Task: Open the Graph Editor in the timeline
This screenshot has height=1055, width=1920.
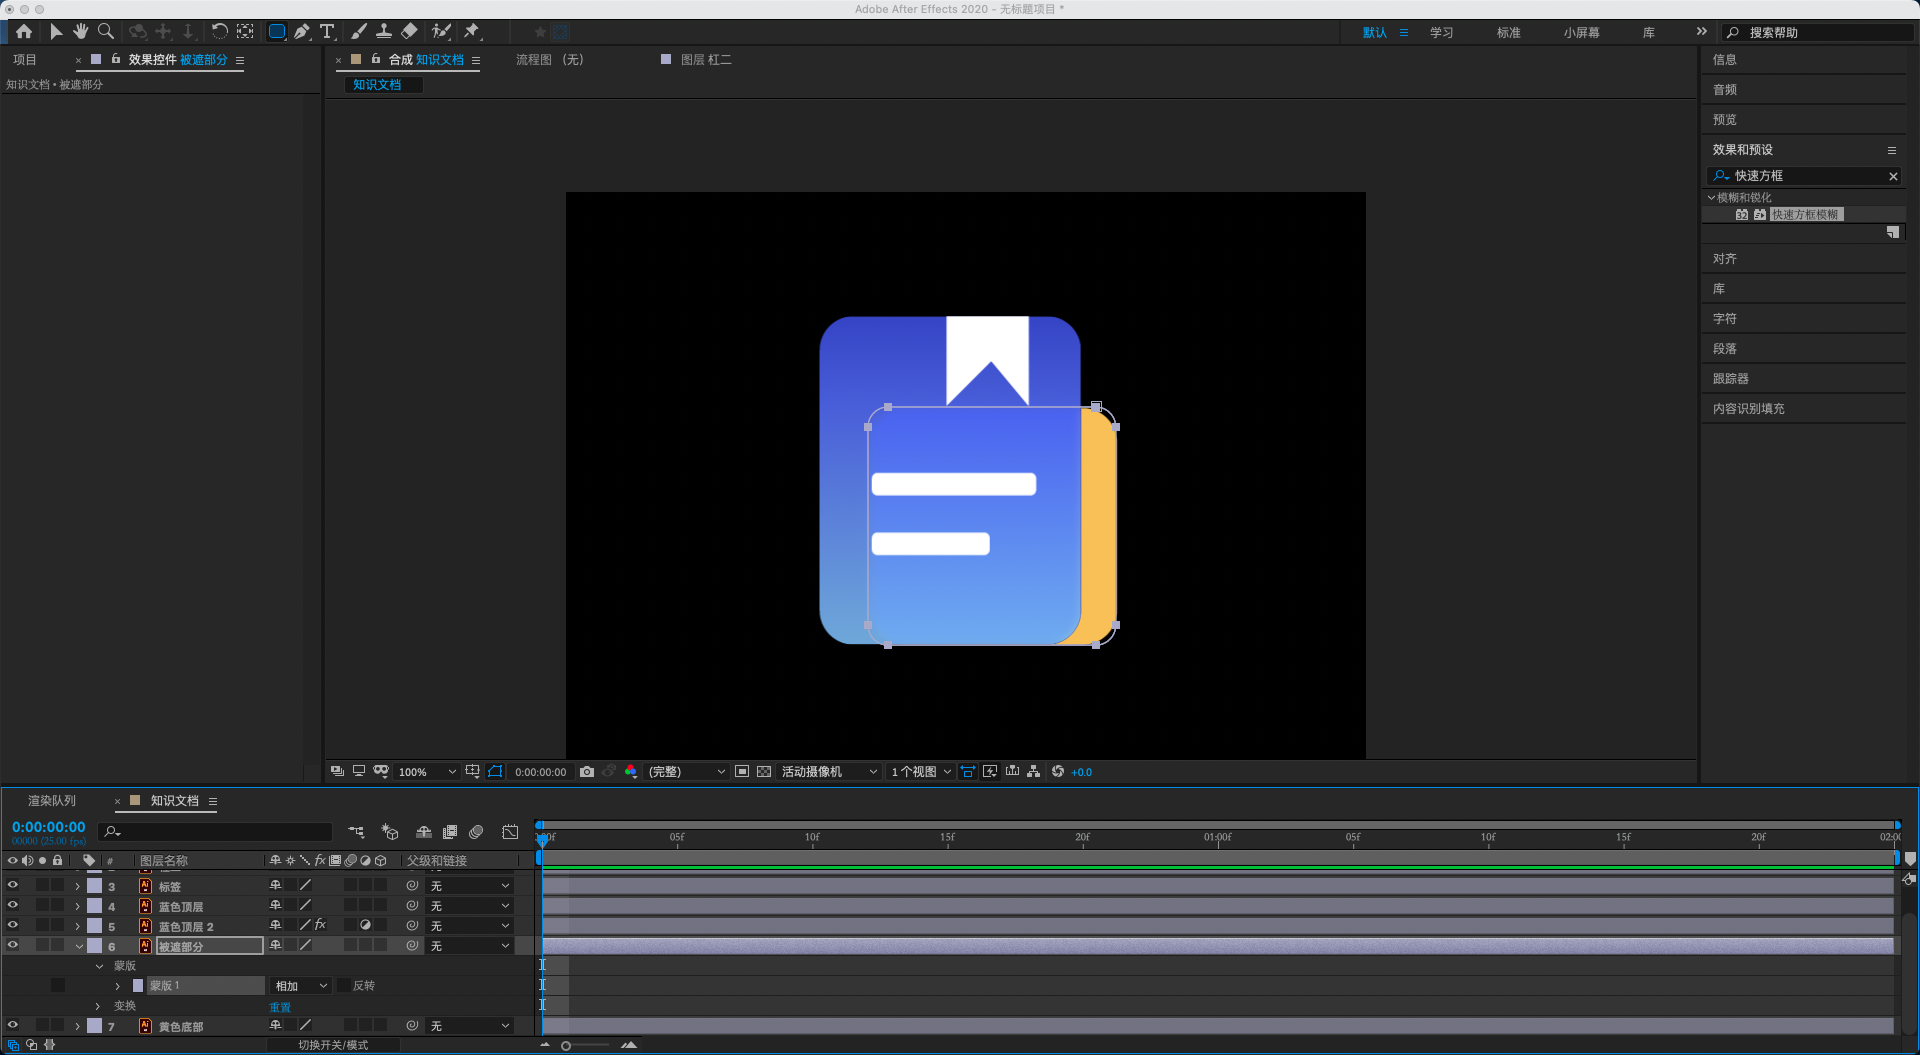Action: 510,832
